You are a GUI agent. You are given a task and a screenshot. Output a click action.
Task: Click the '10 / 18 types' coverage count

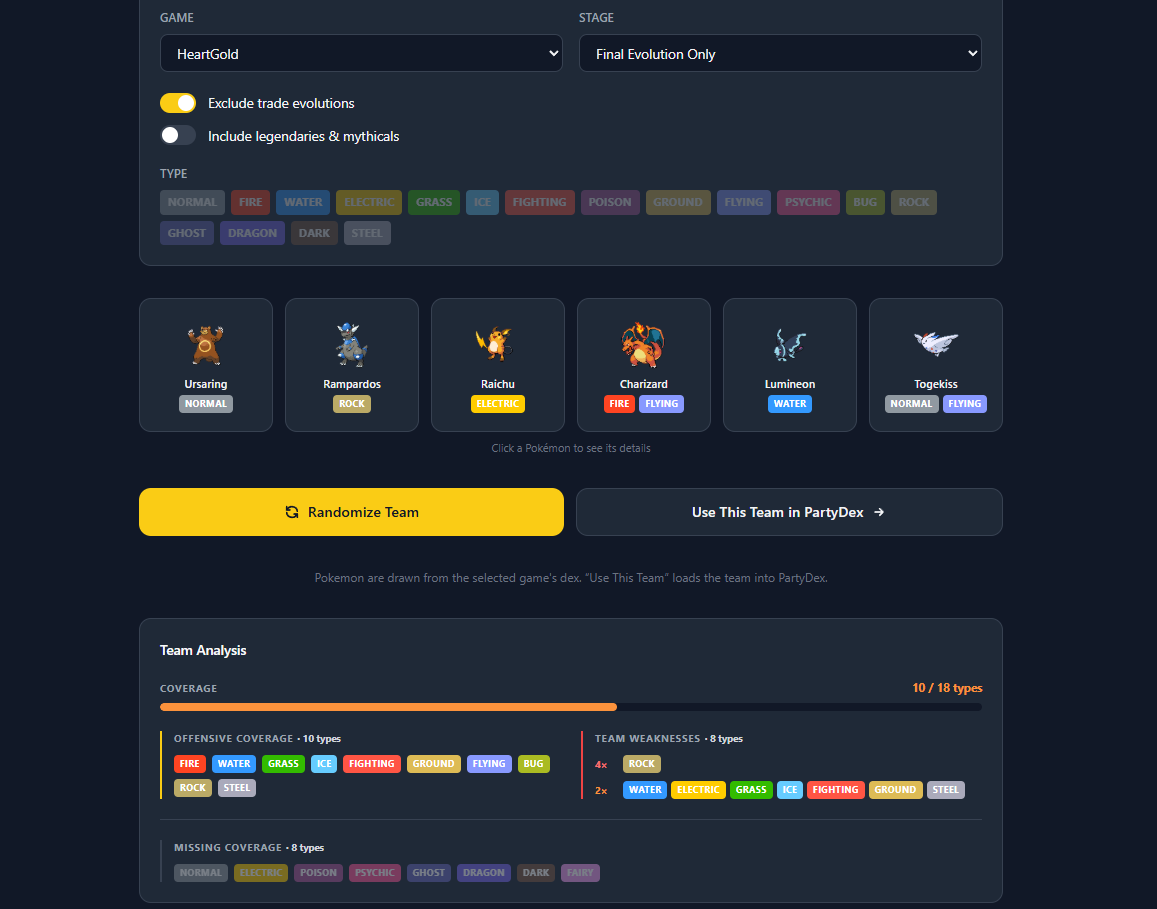tap(947, 688)
